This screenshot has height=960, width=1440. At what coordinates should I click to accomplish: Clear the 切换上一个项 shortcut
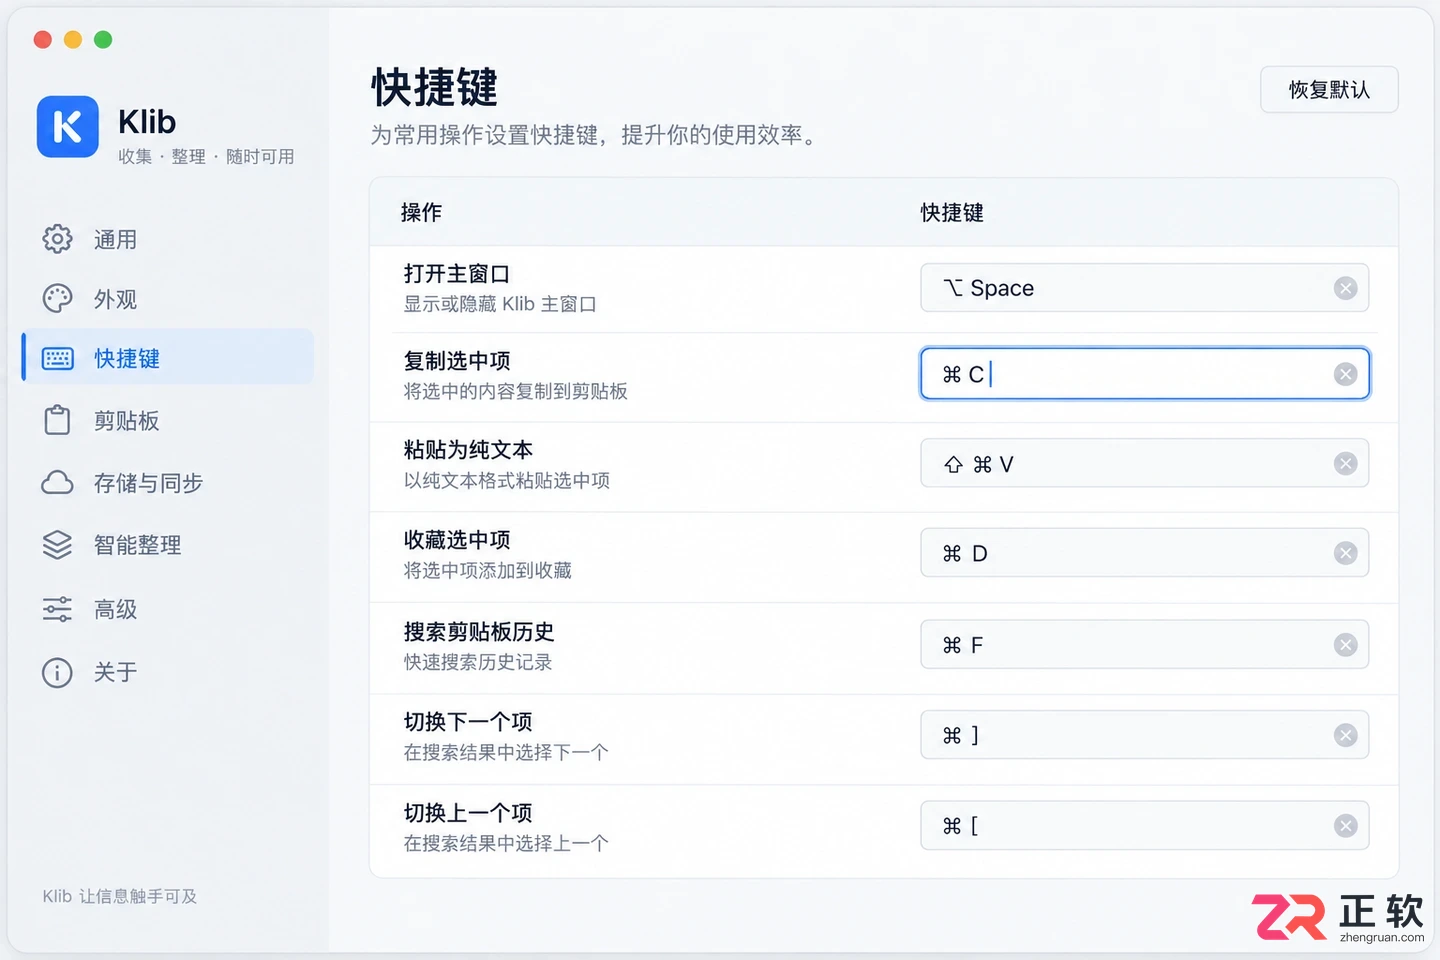coord(1345,826)
